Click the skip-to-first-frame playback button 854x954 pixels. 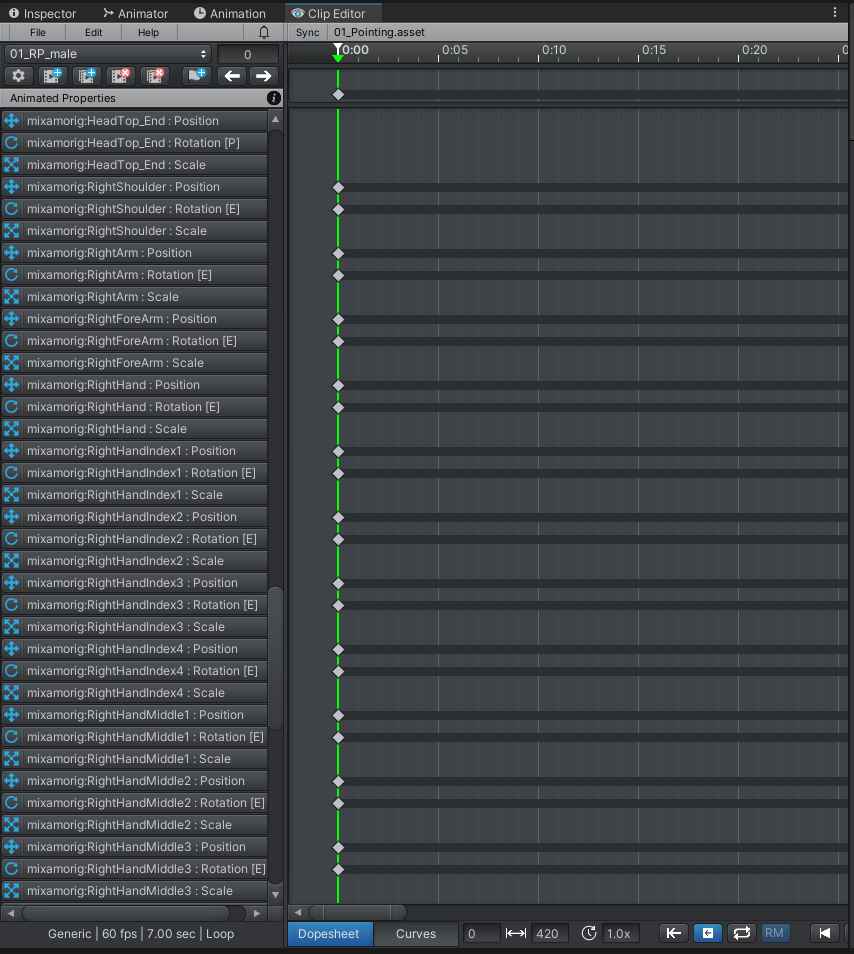pyautogui.click(x=825, y=933)
